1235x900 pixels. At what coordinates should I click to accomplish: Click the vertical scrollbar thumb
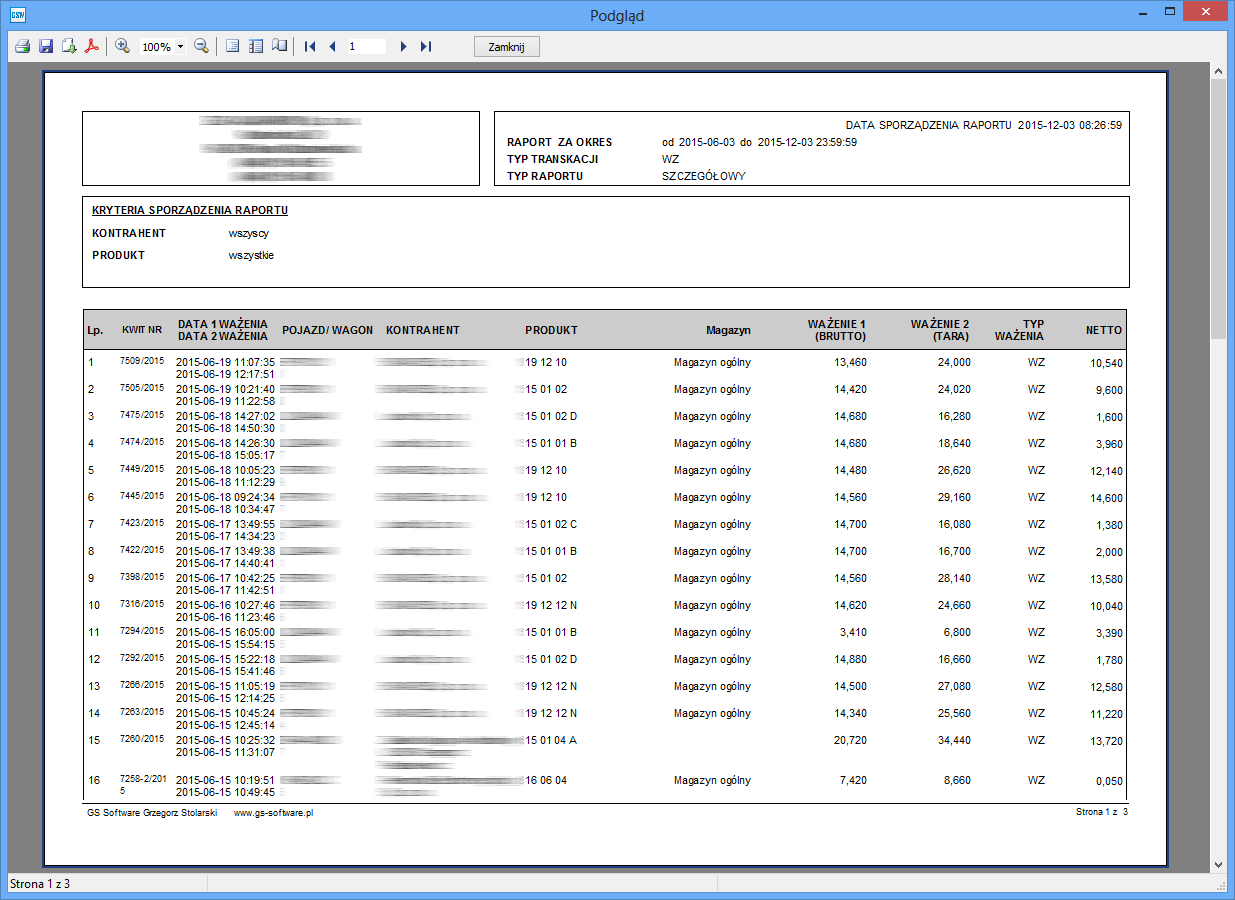(x=1218, y=210)
